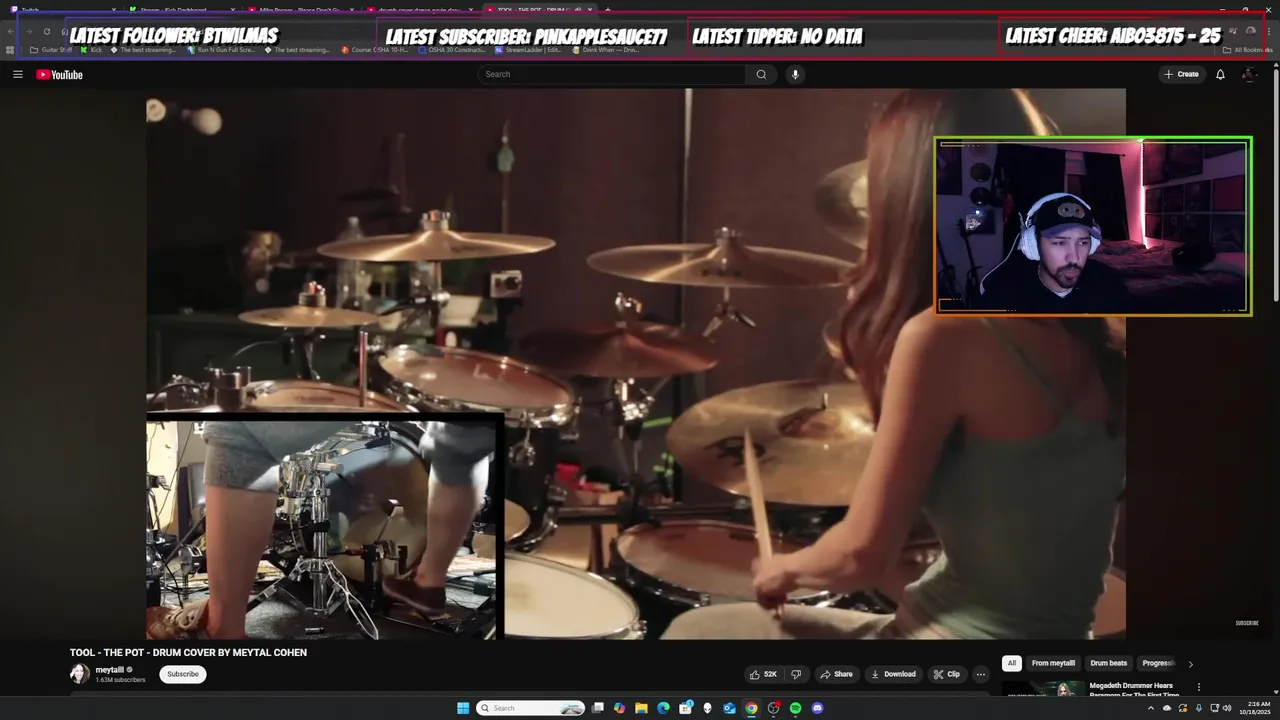Screen dimensions: 1280x720
Task: Open more actions ellipsis under the video
Action: click(x=981, y=674)
